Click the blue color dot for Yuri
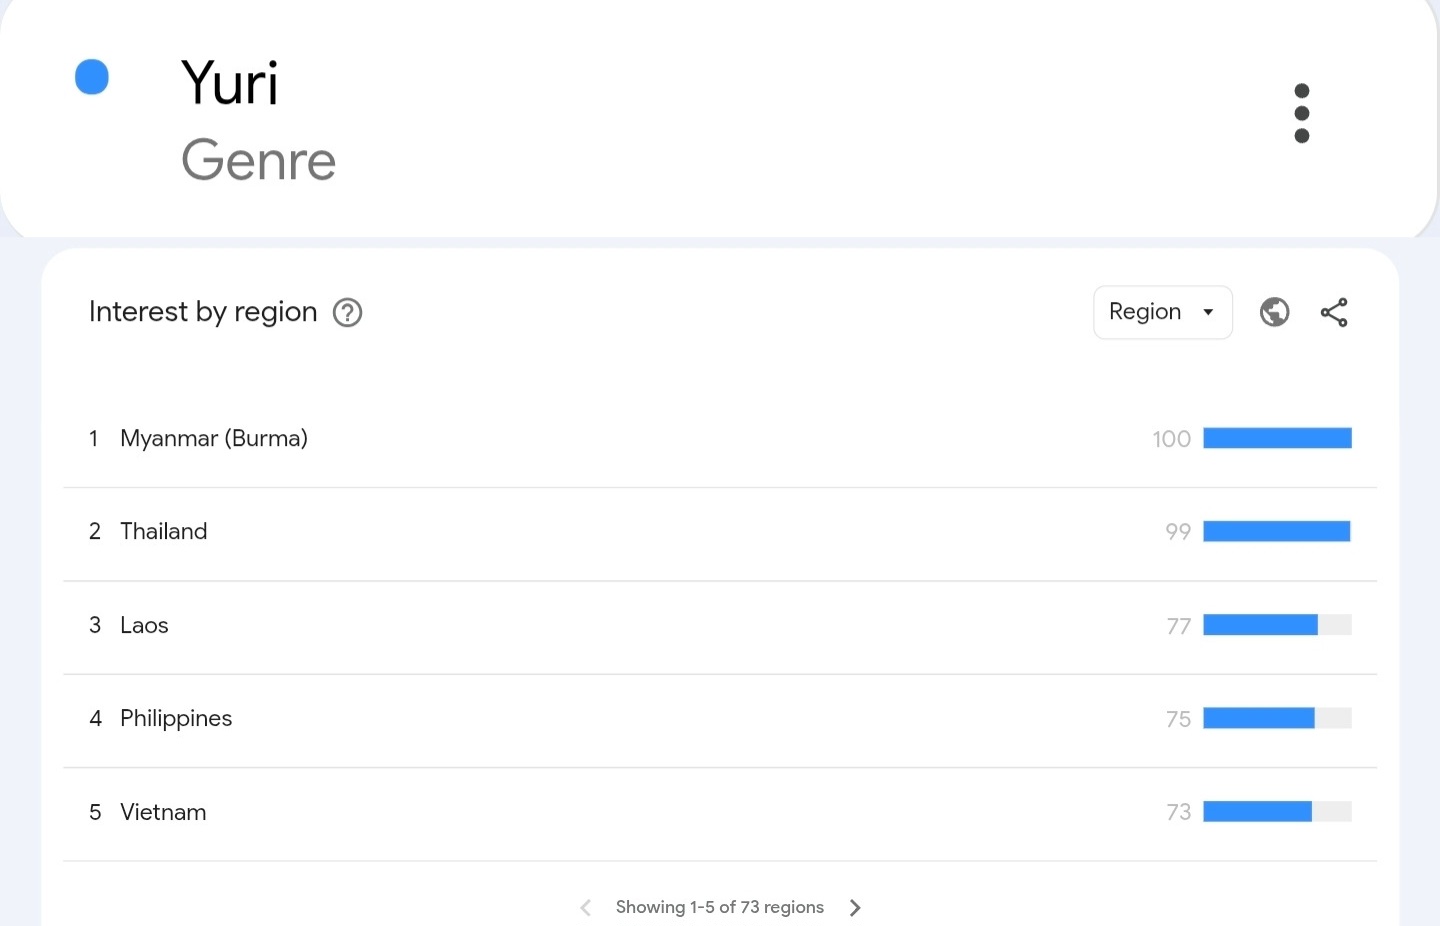 coord(92,77)
